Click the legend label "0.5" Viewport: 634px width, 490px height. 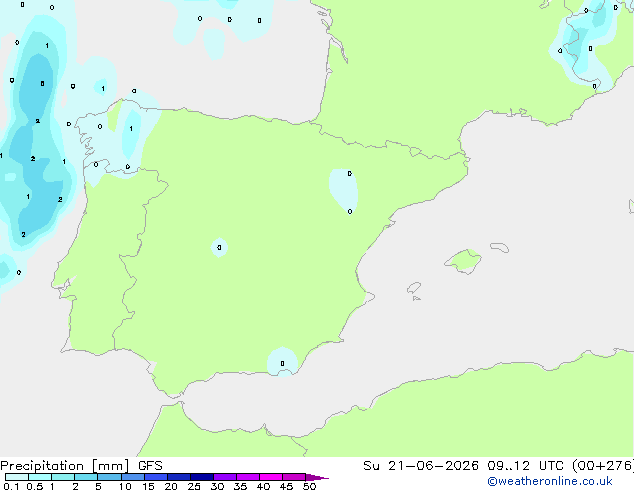click(35, 486)
